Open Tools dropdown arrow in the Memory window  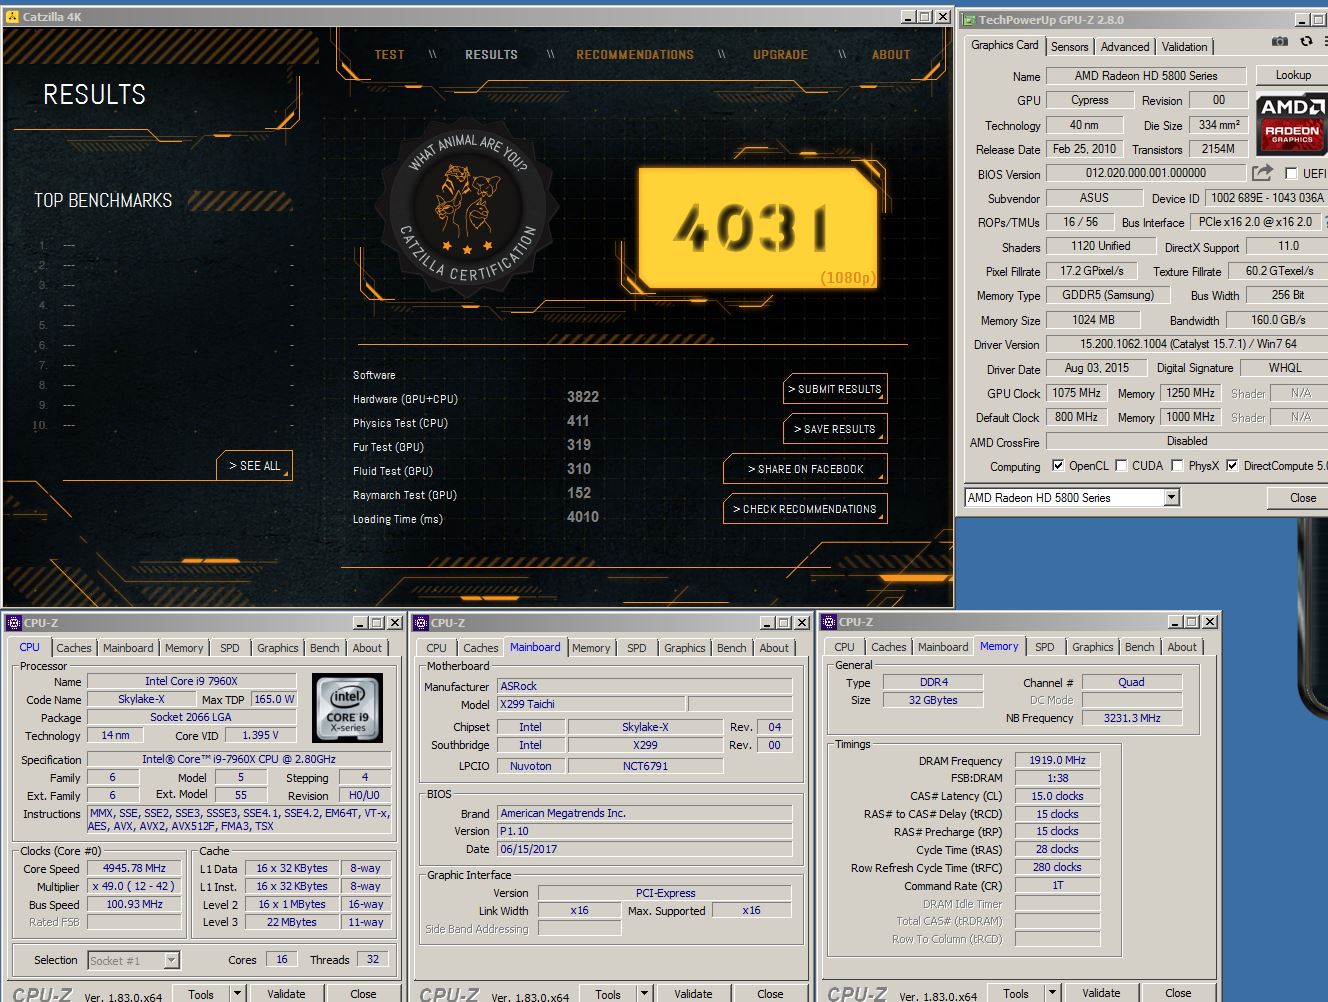click(x=1052, y=993)
